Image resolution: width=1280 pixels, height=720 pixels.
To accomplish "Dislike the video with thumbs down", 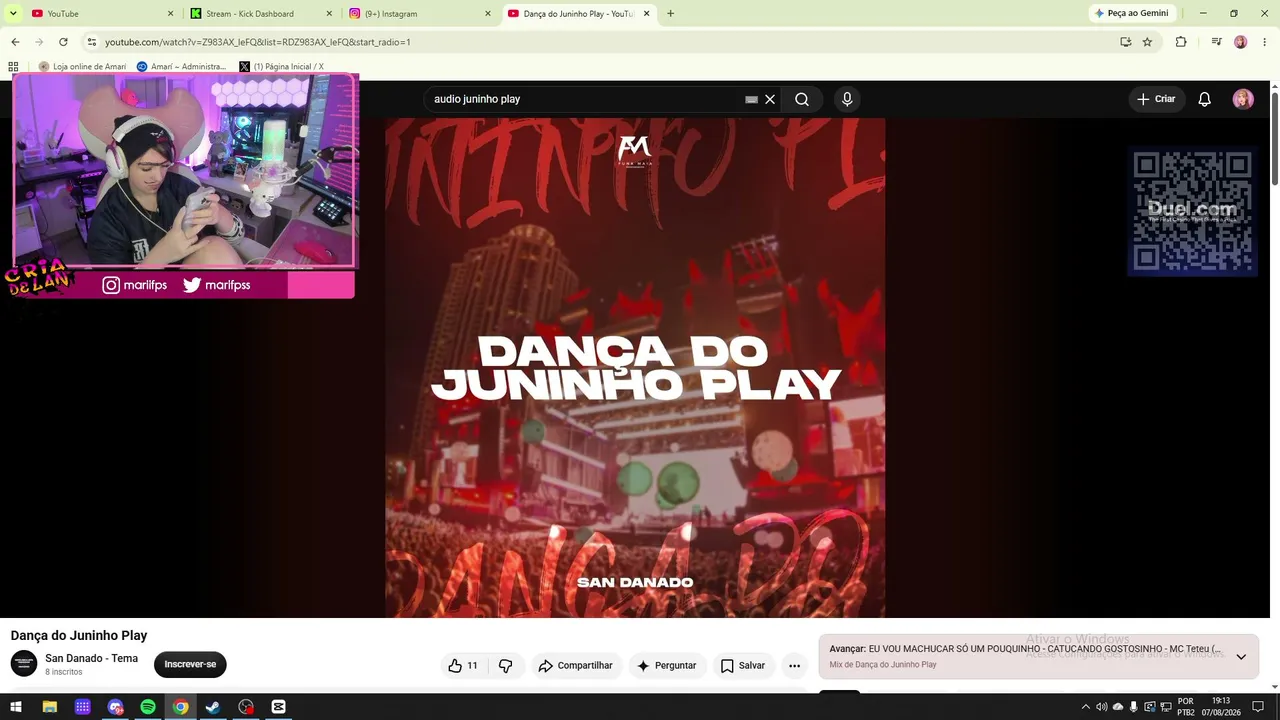I will [505, 665].
